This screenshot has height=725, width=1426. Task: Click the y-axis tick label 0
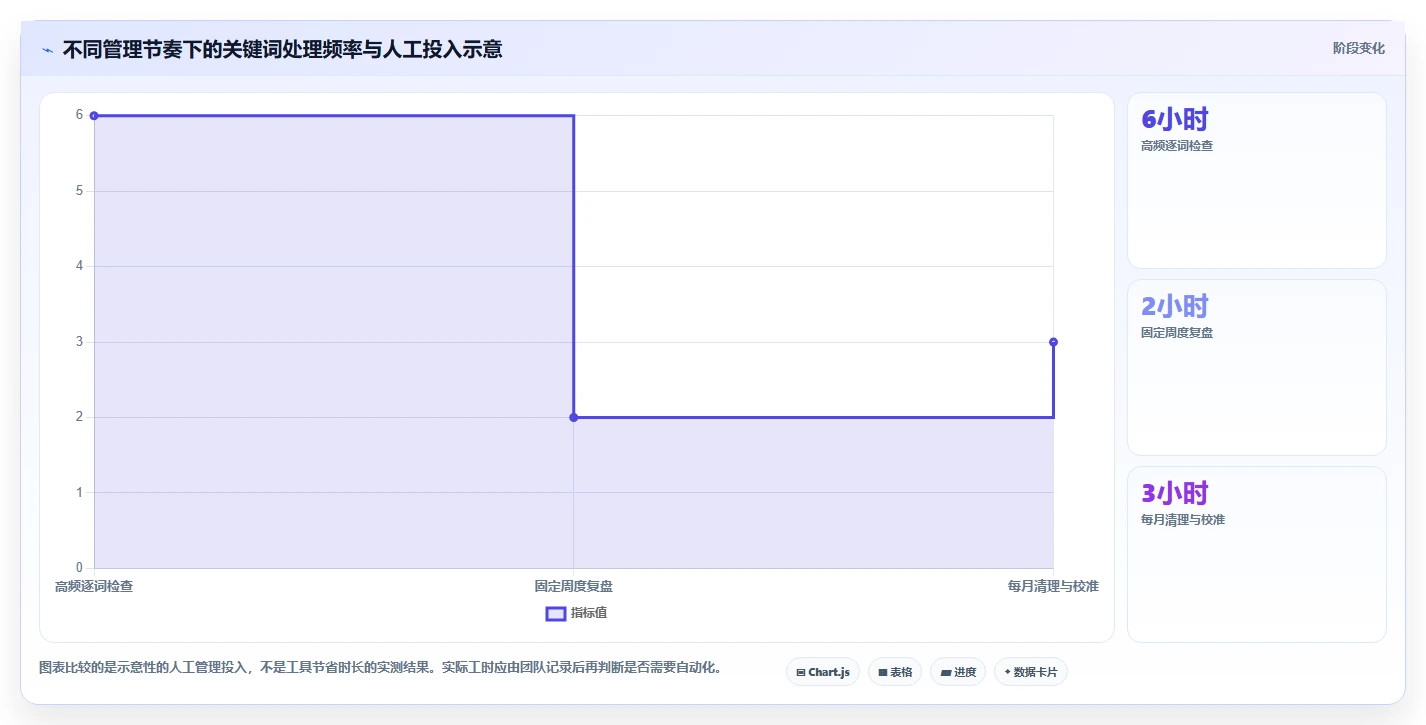click(79, 568)
